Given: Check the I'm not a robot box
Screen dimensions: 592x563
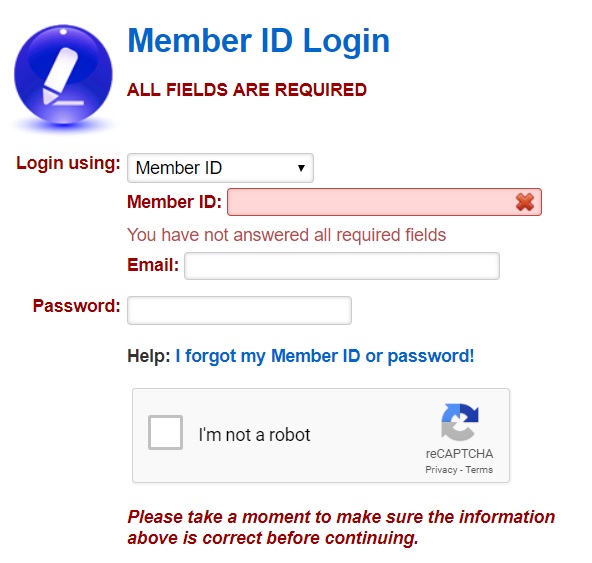Looking at the screenshot, I should (165, 432).
